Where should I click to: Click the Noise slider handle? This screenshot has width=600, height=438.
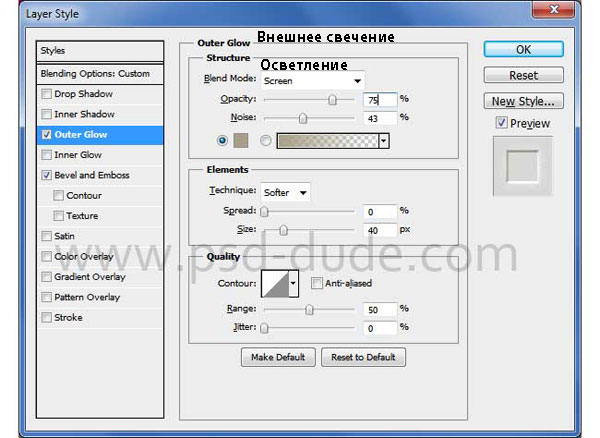(x=303, y=118)
